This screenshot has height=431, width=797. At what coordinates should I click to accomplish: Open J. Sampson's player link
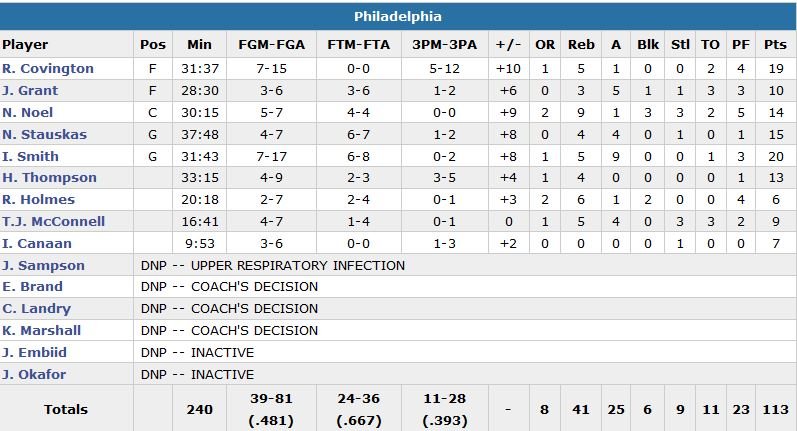[x=43, y=266]
